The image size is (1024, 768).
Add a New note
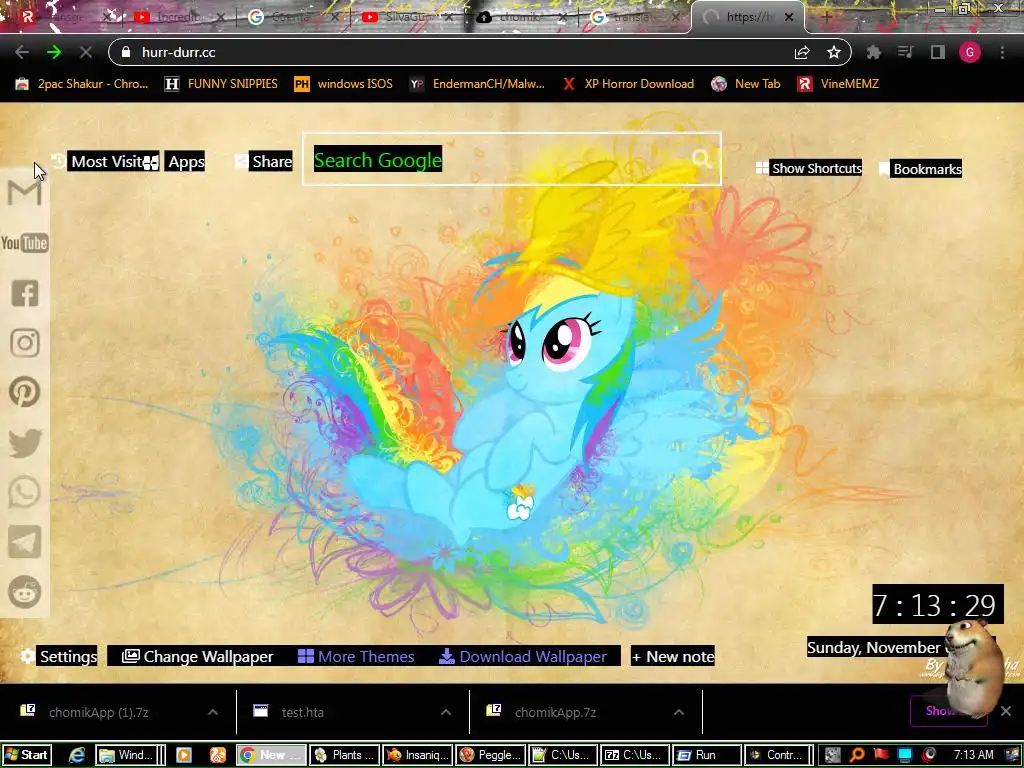[673, 656]
